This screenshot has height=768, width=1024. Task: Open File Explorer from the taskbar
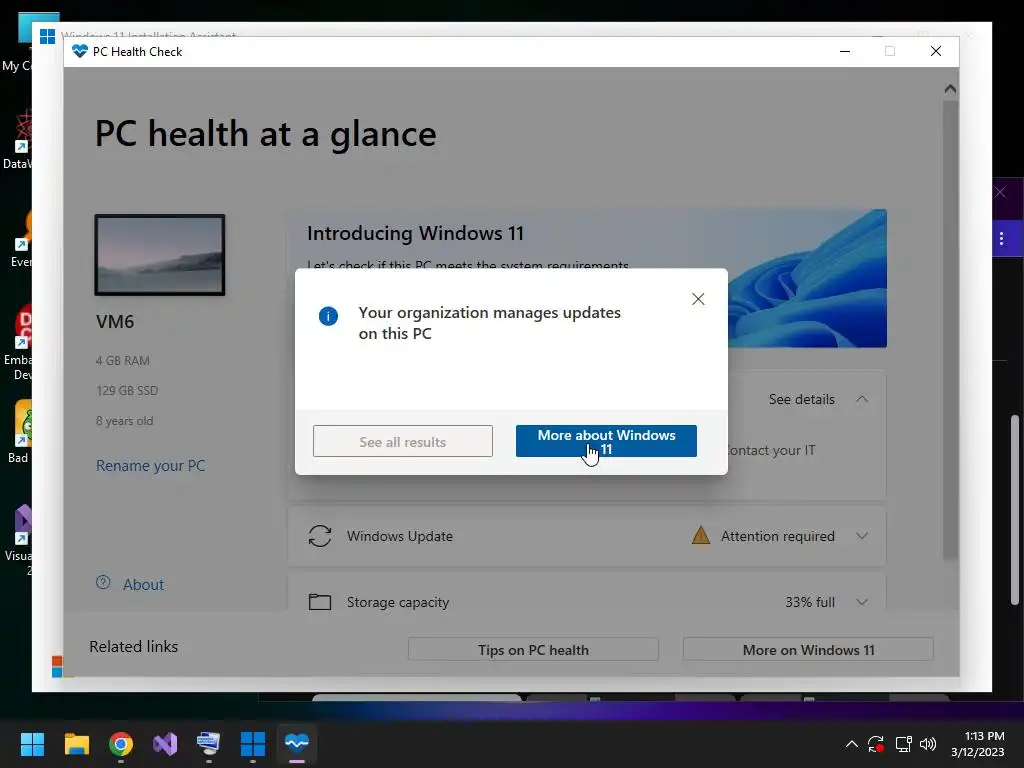click(76, 744)
